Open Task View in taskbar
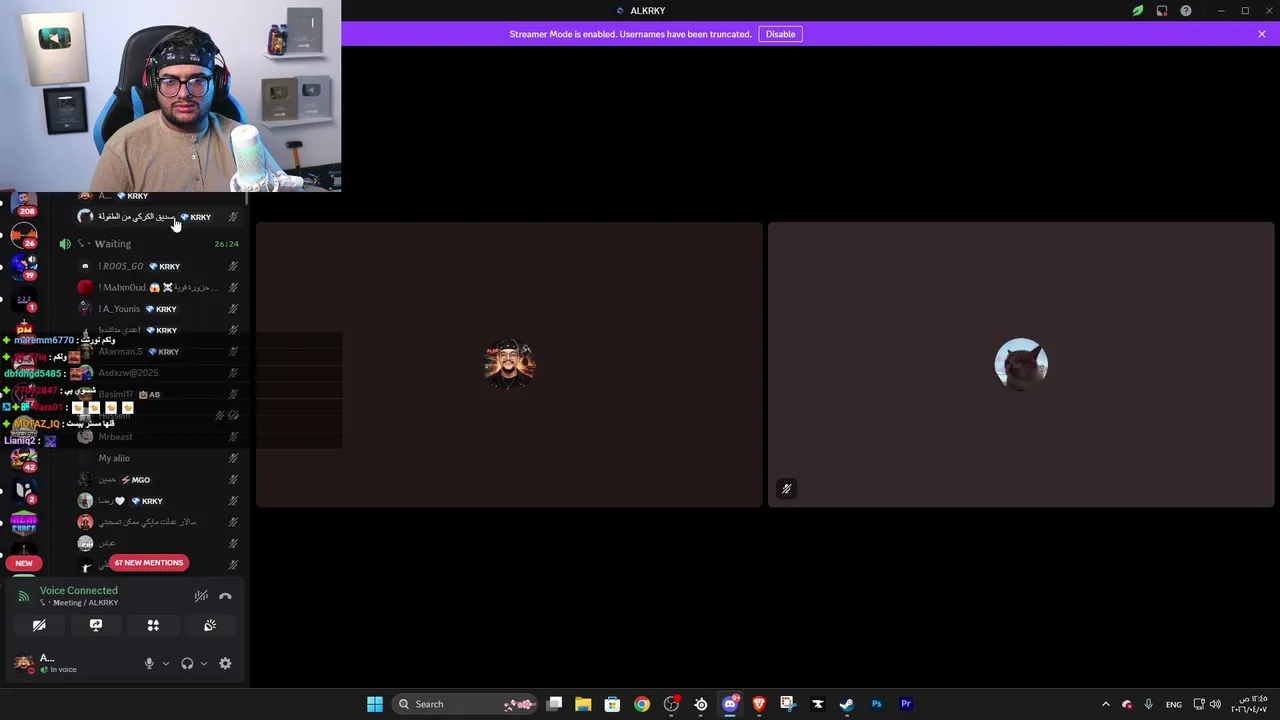This screenshot has height=720, width=1280. tap(554, 704)
